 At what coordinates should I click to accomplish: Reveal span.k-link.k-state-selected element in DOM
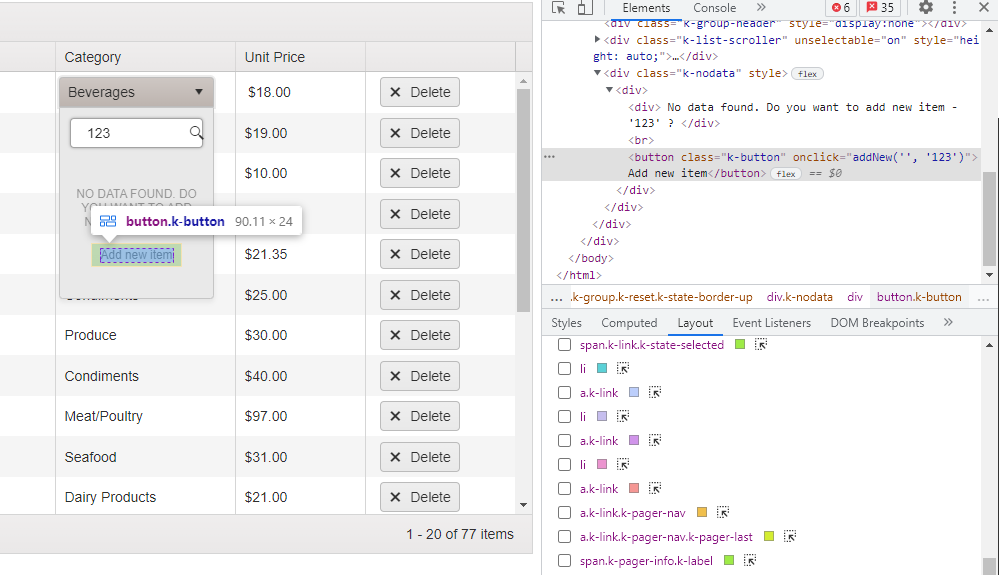pyautogui.click(x=761, y=344)
